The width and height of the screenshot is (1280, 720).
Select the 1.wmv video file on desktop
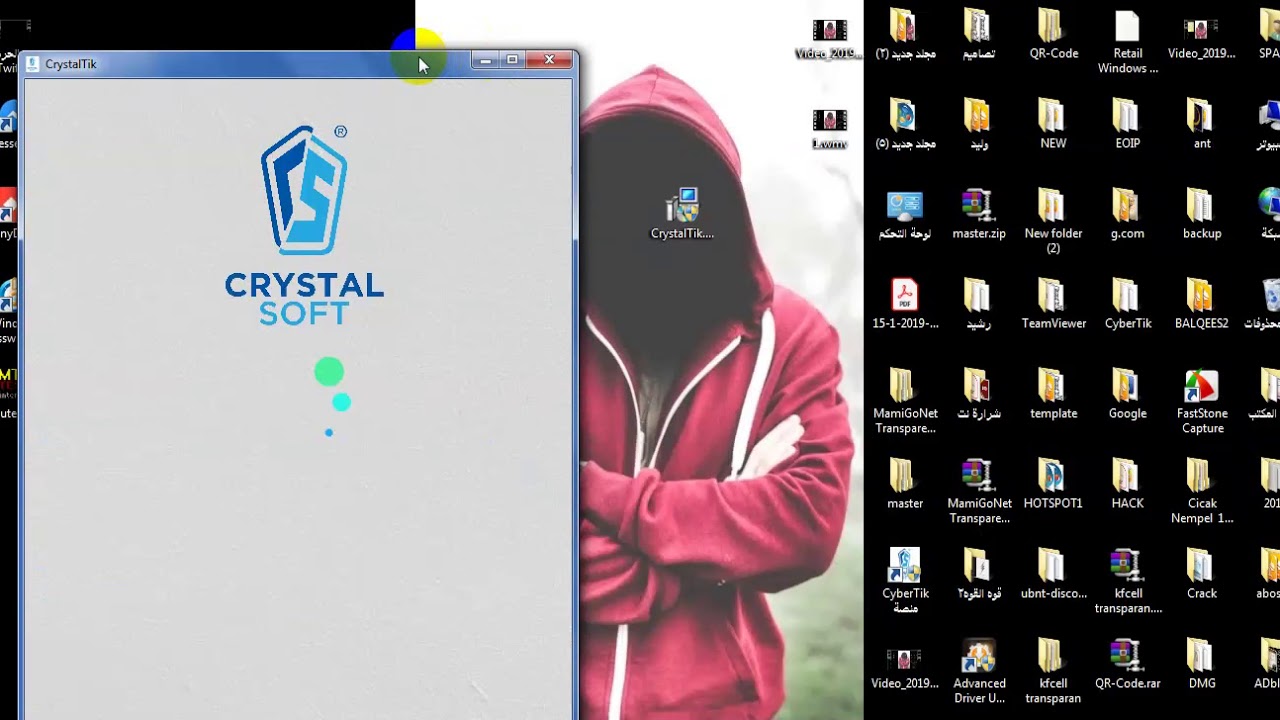(x=829, y=128)
